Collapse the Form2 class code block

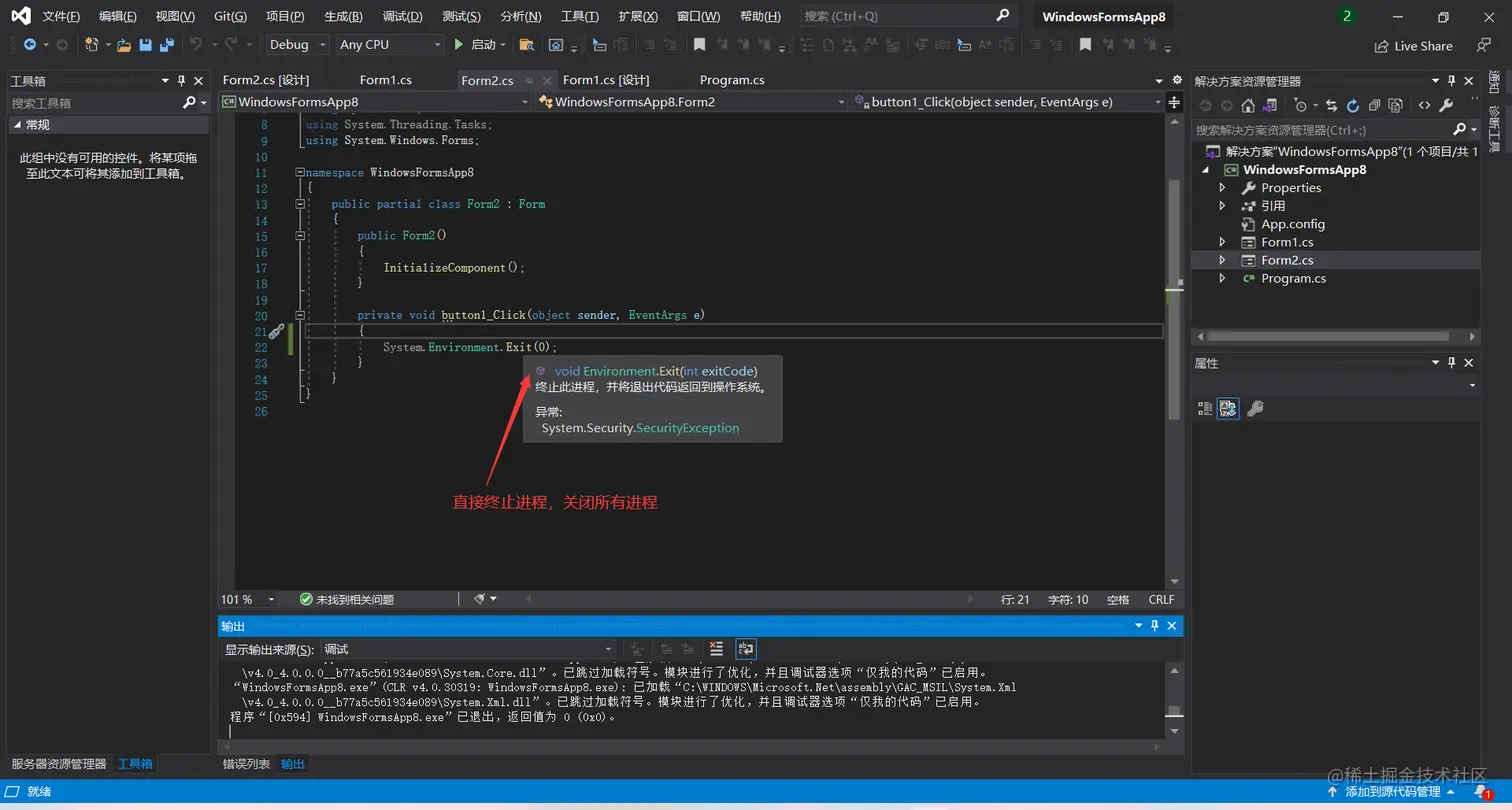pos(300,204)
